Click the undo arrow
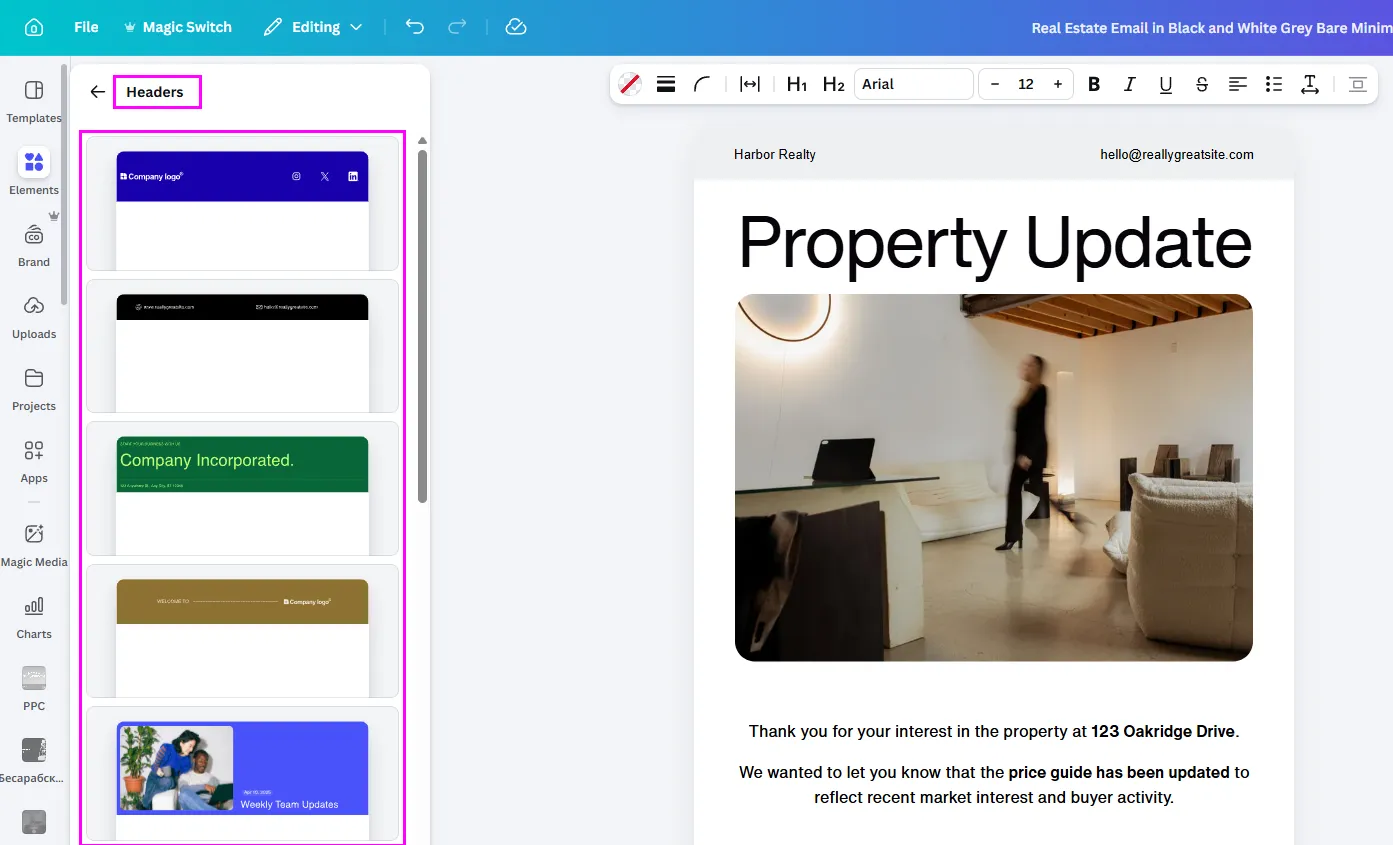The width and height of the screenshot is (1393, 845). (414, 27)
